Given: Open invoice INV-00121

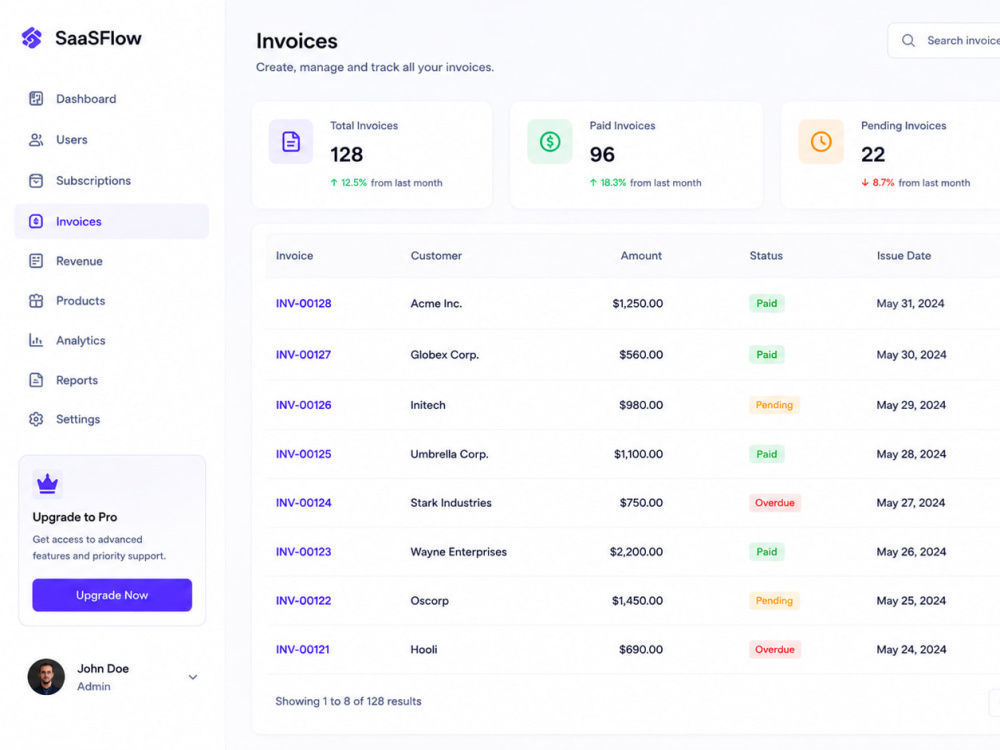Looking at the screenshot, I should 303,649.
